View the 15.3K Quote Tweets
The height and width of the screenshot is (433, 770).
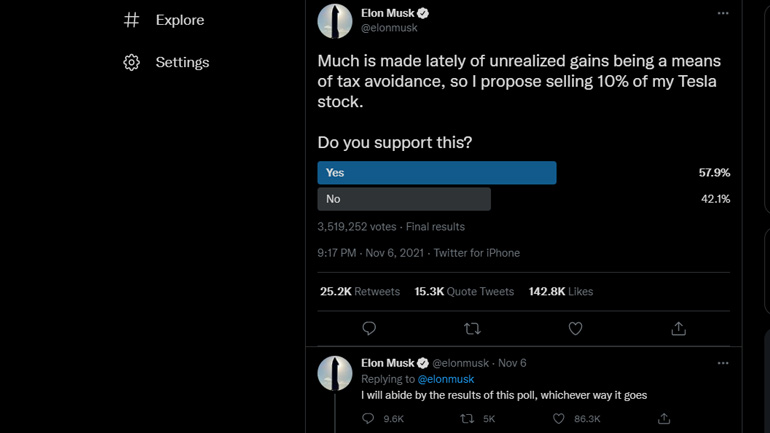[464, 291]
